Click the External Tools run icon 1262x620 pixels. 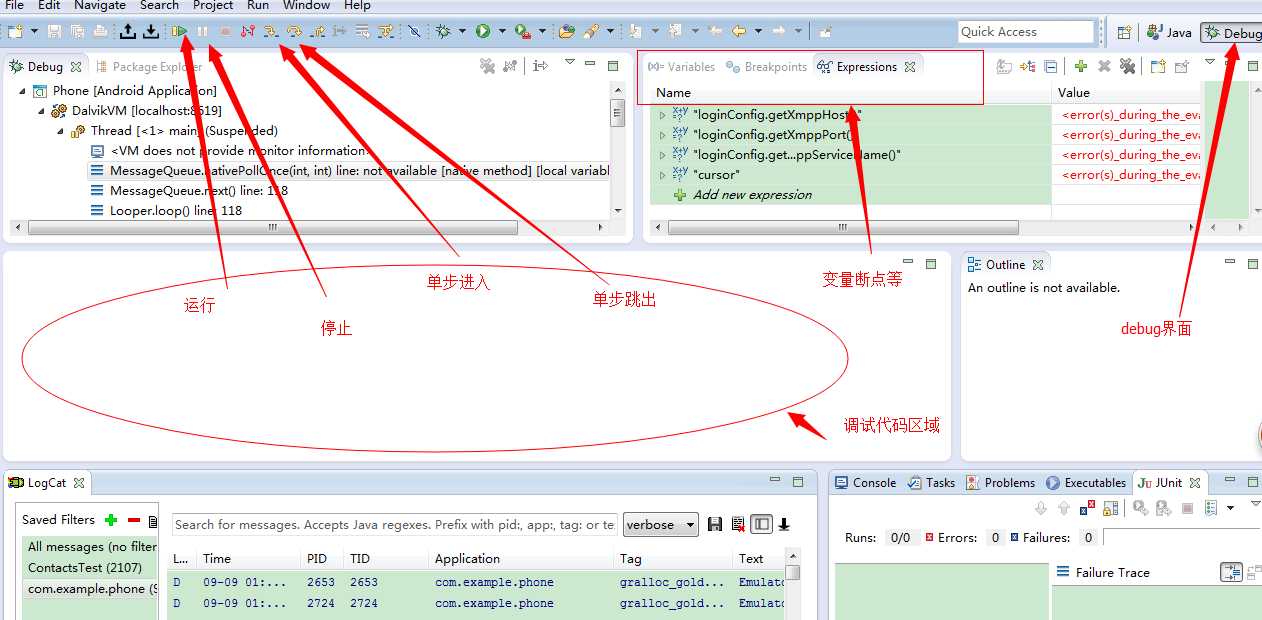click(522, 32)
